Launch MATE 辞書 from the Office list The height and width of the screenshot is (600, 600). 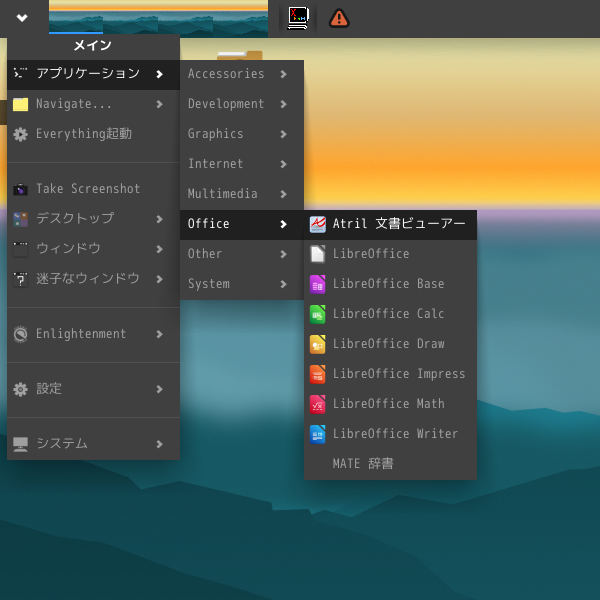click(390, 464)
